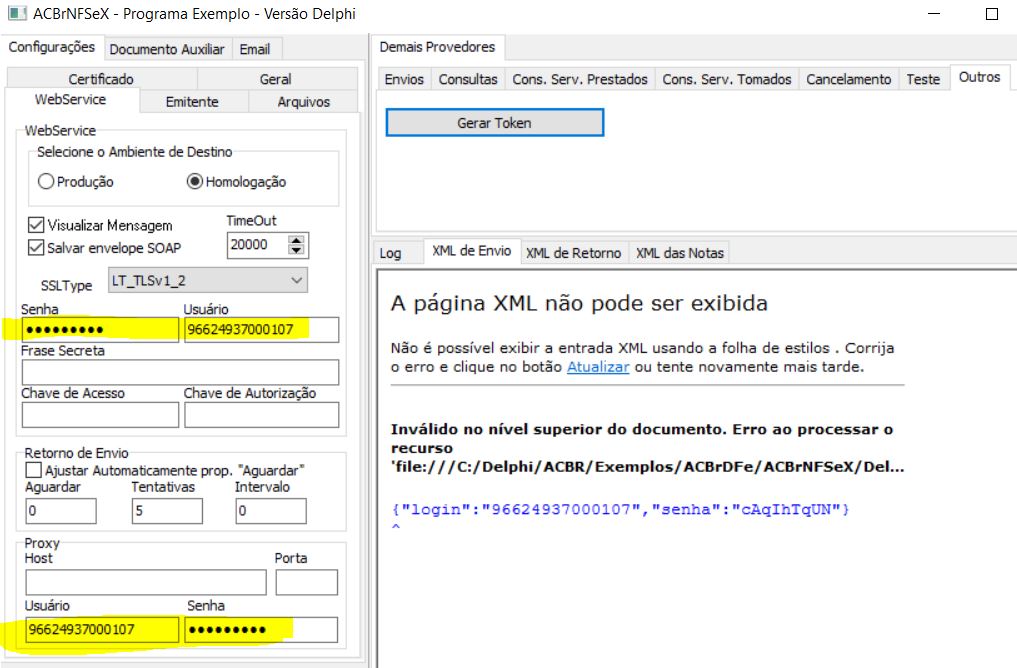Screen dimensions: 1017x668
Task: Switch to the Configurações tab
Action: coord(51,47)
